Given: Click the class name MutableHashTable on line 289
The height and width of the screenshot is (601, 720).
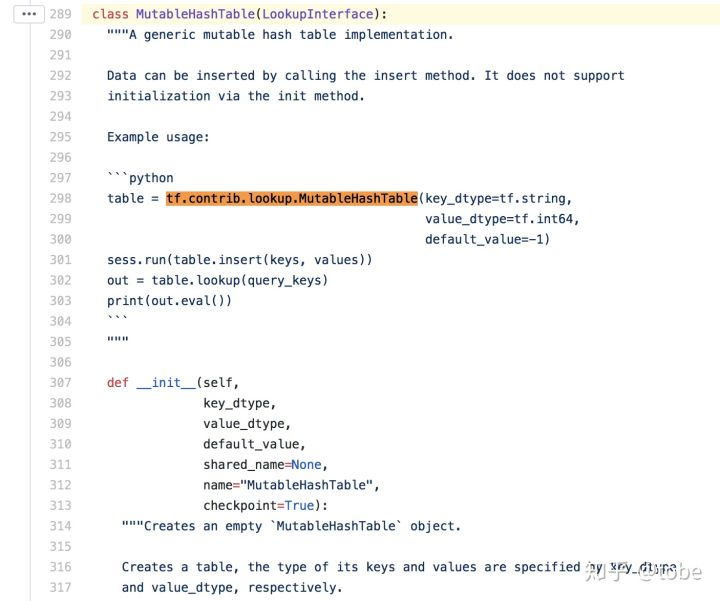Looking at the screenshot, I should (195, 14).
